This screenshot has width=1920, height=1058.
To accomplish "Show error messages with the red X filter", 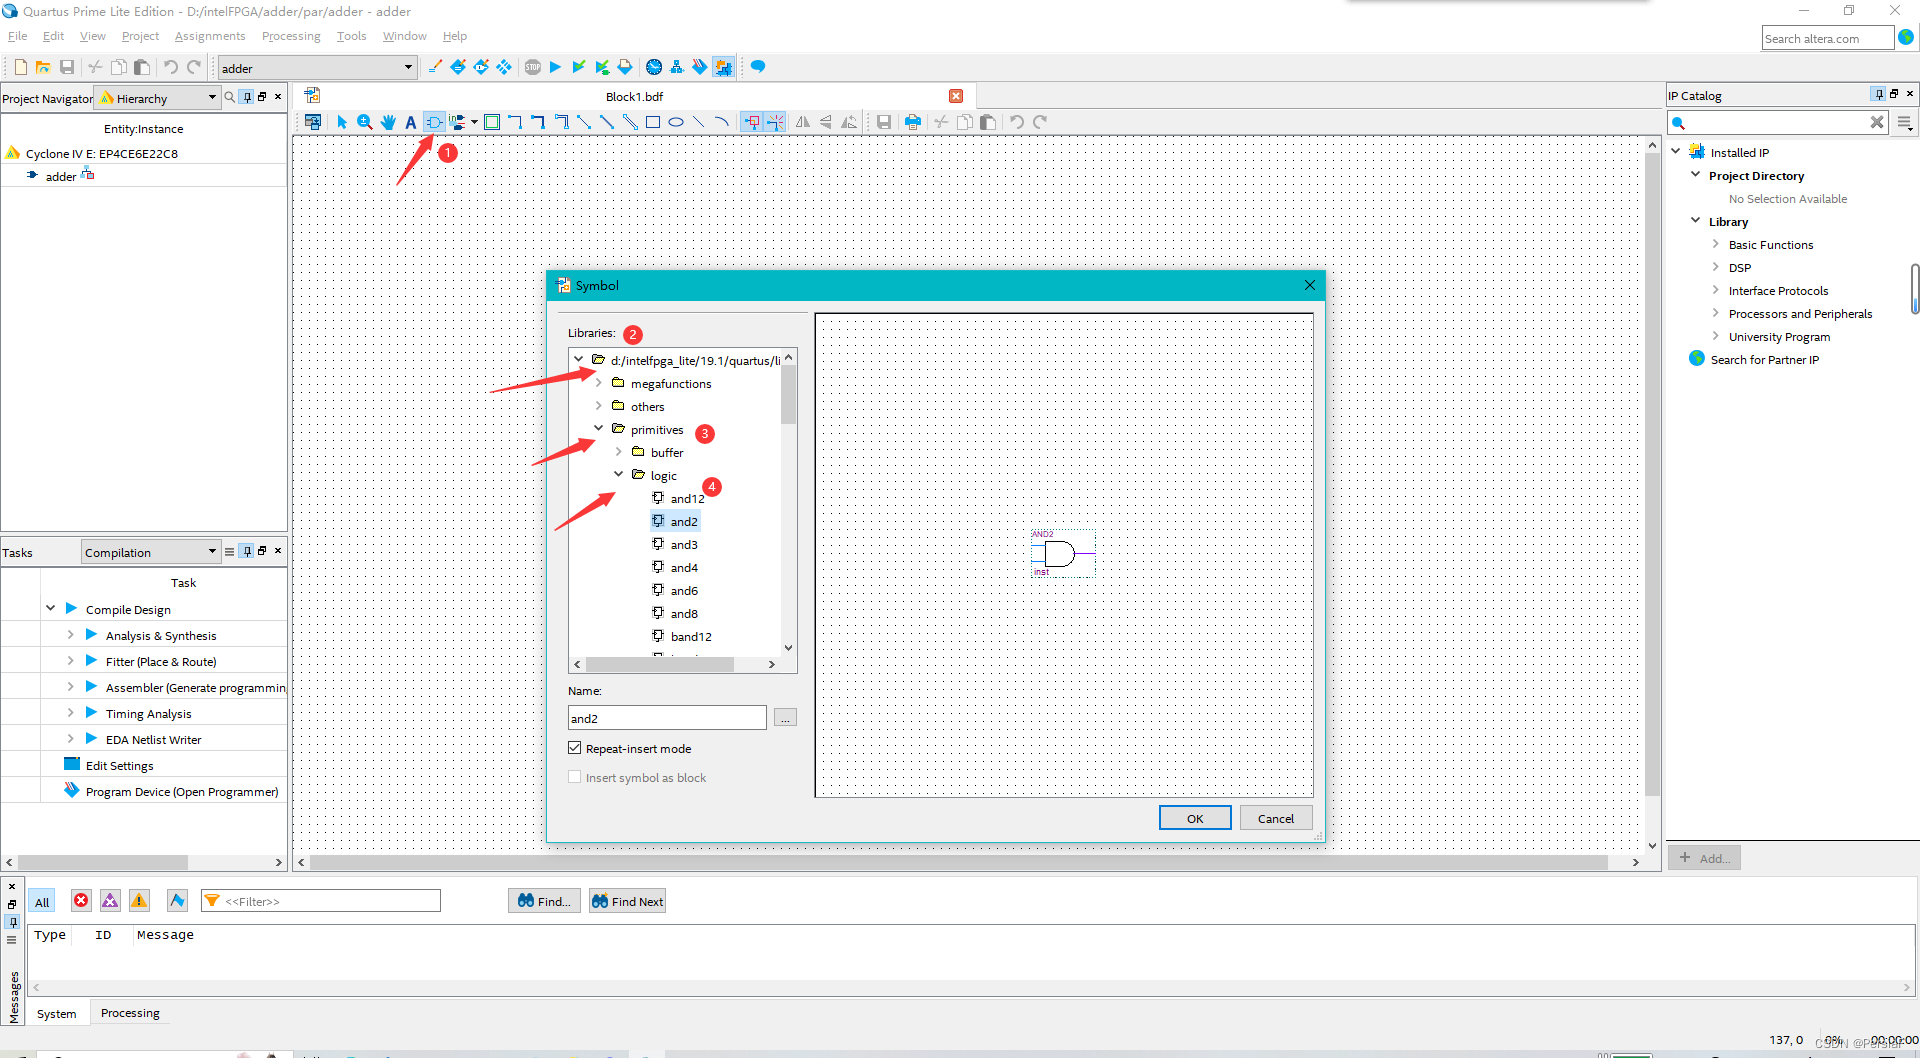I will click(x=81, y=901).
